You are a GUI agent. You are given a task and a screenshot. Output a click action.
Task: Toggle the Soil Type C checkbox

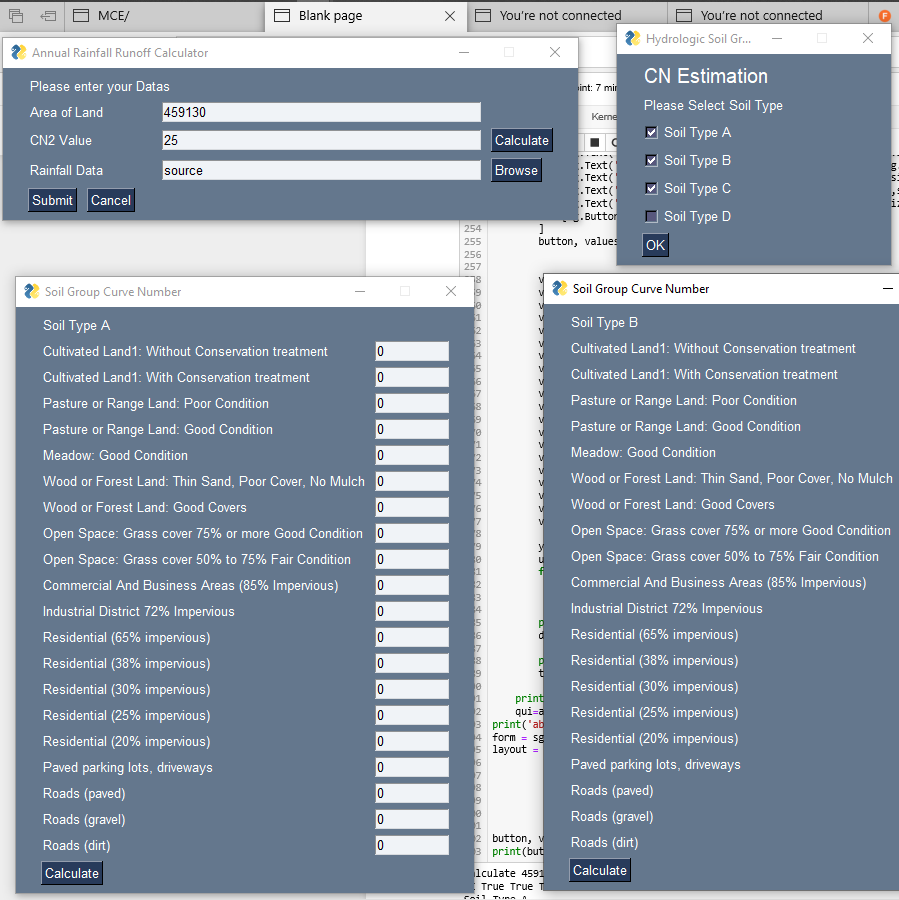tap(651, 188)
